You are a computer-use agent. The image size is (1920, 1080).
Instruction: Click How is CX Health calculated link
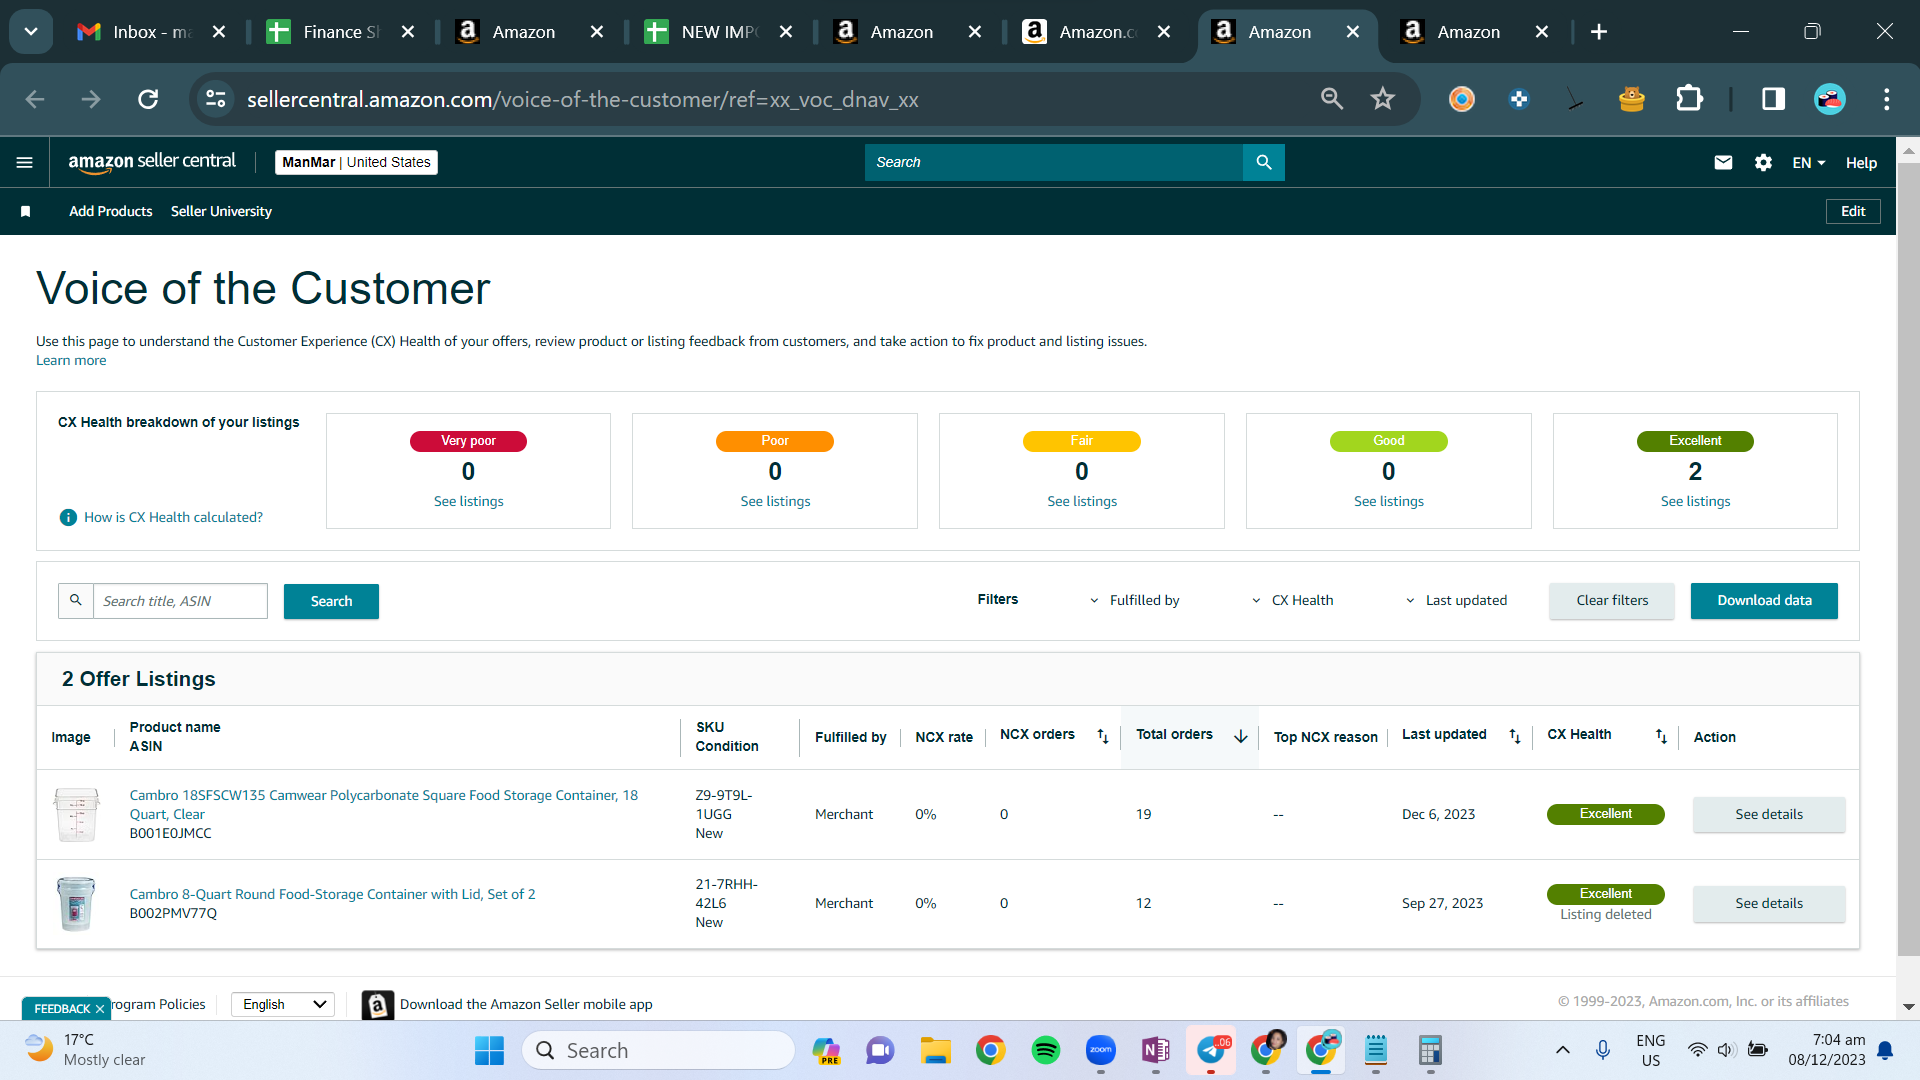173,517
